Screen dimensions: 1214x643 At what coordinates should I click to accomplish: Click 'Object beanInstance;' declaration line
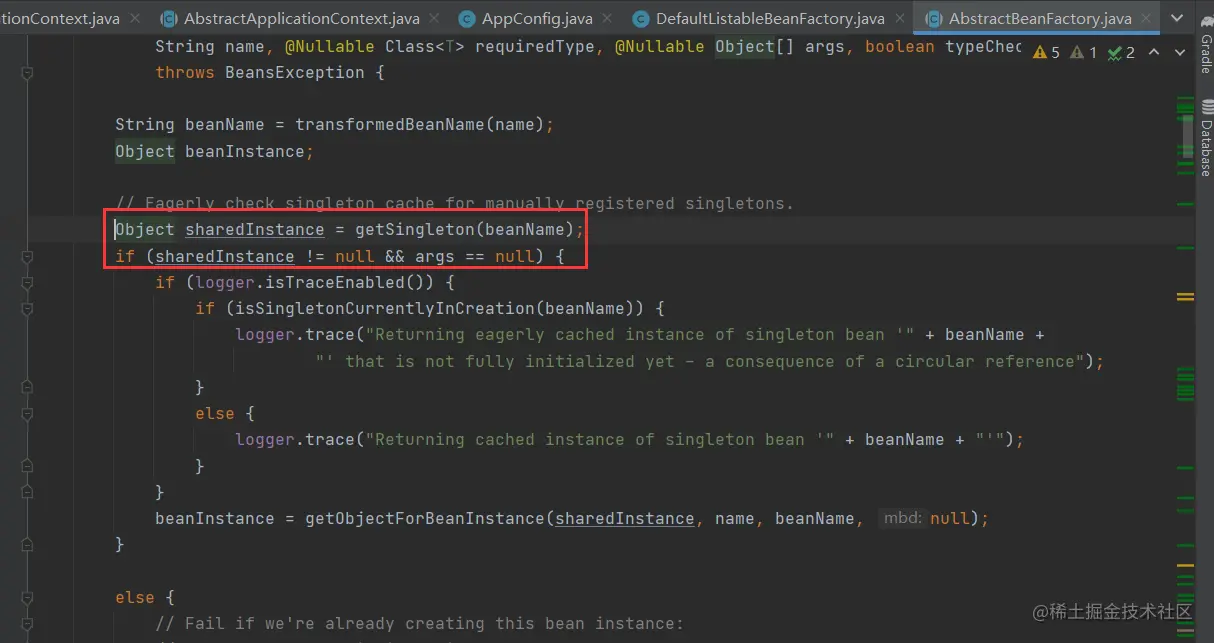point(214,152)
